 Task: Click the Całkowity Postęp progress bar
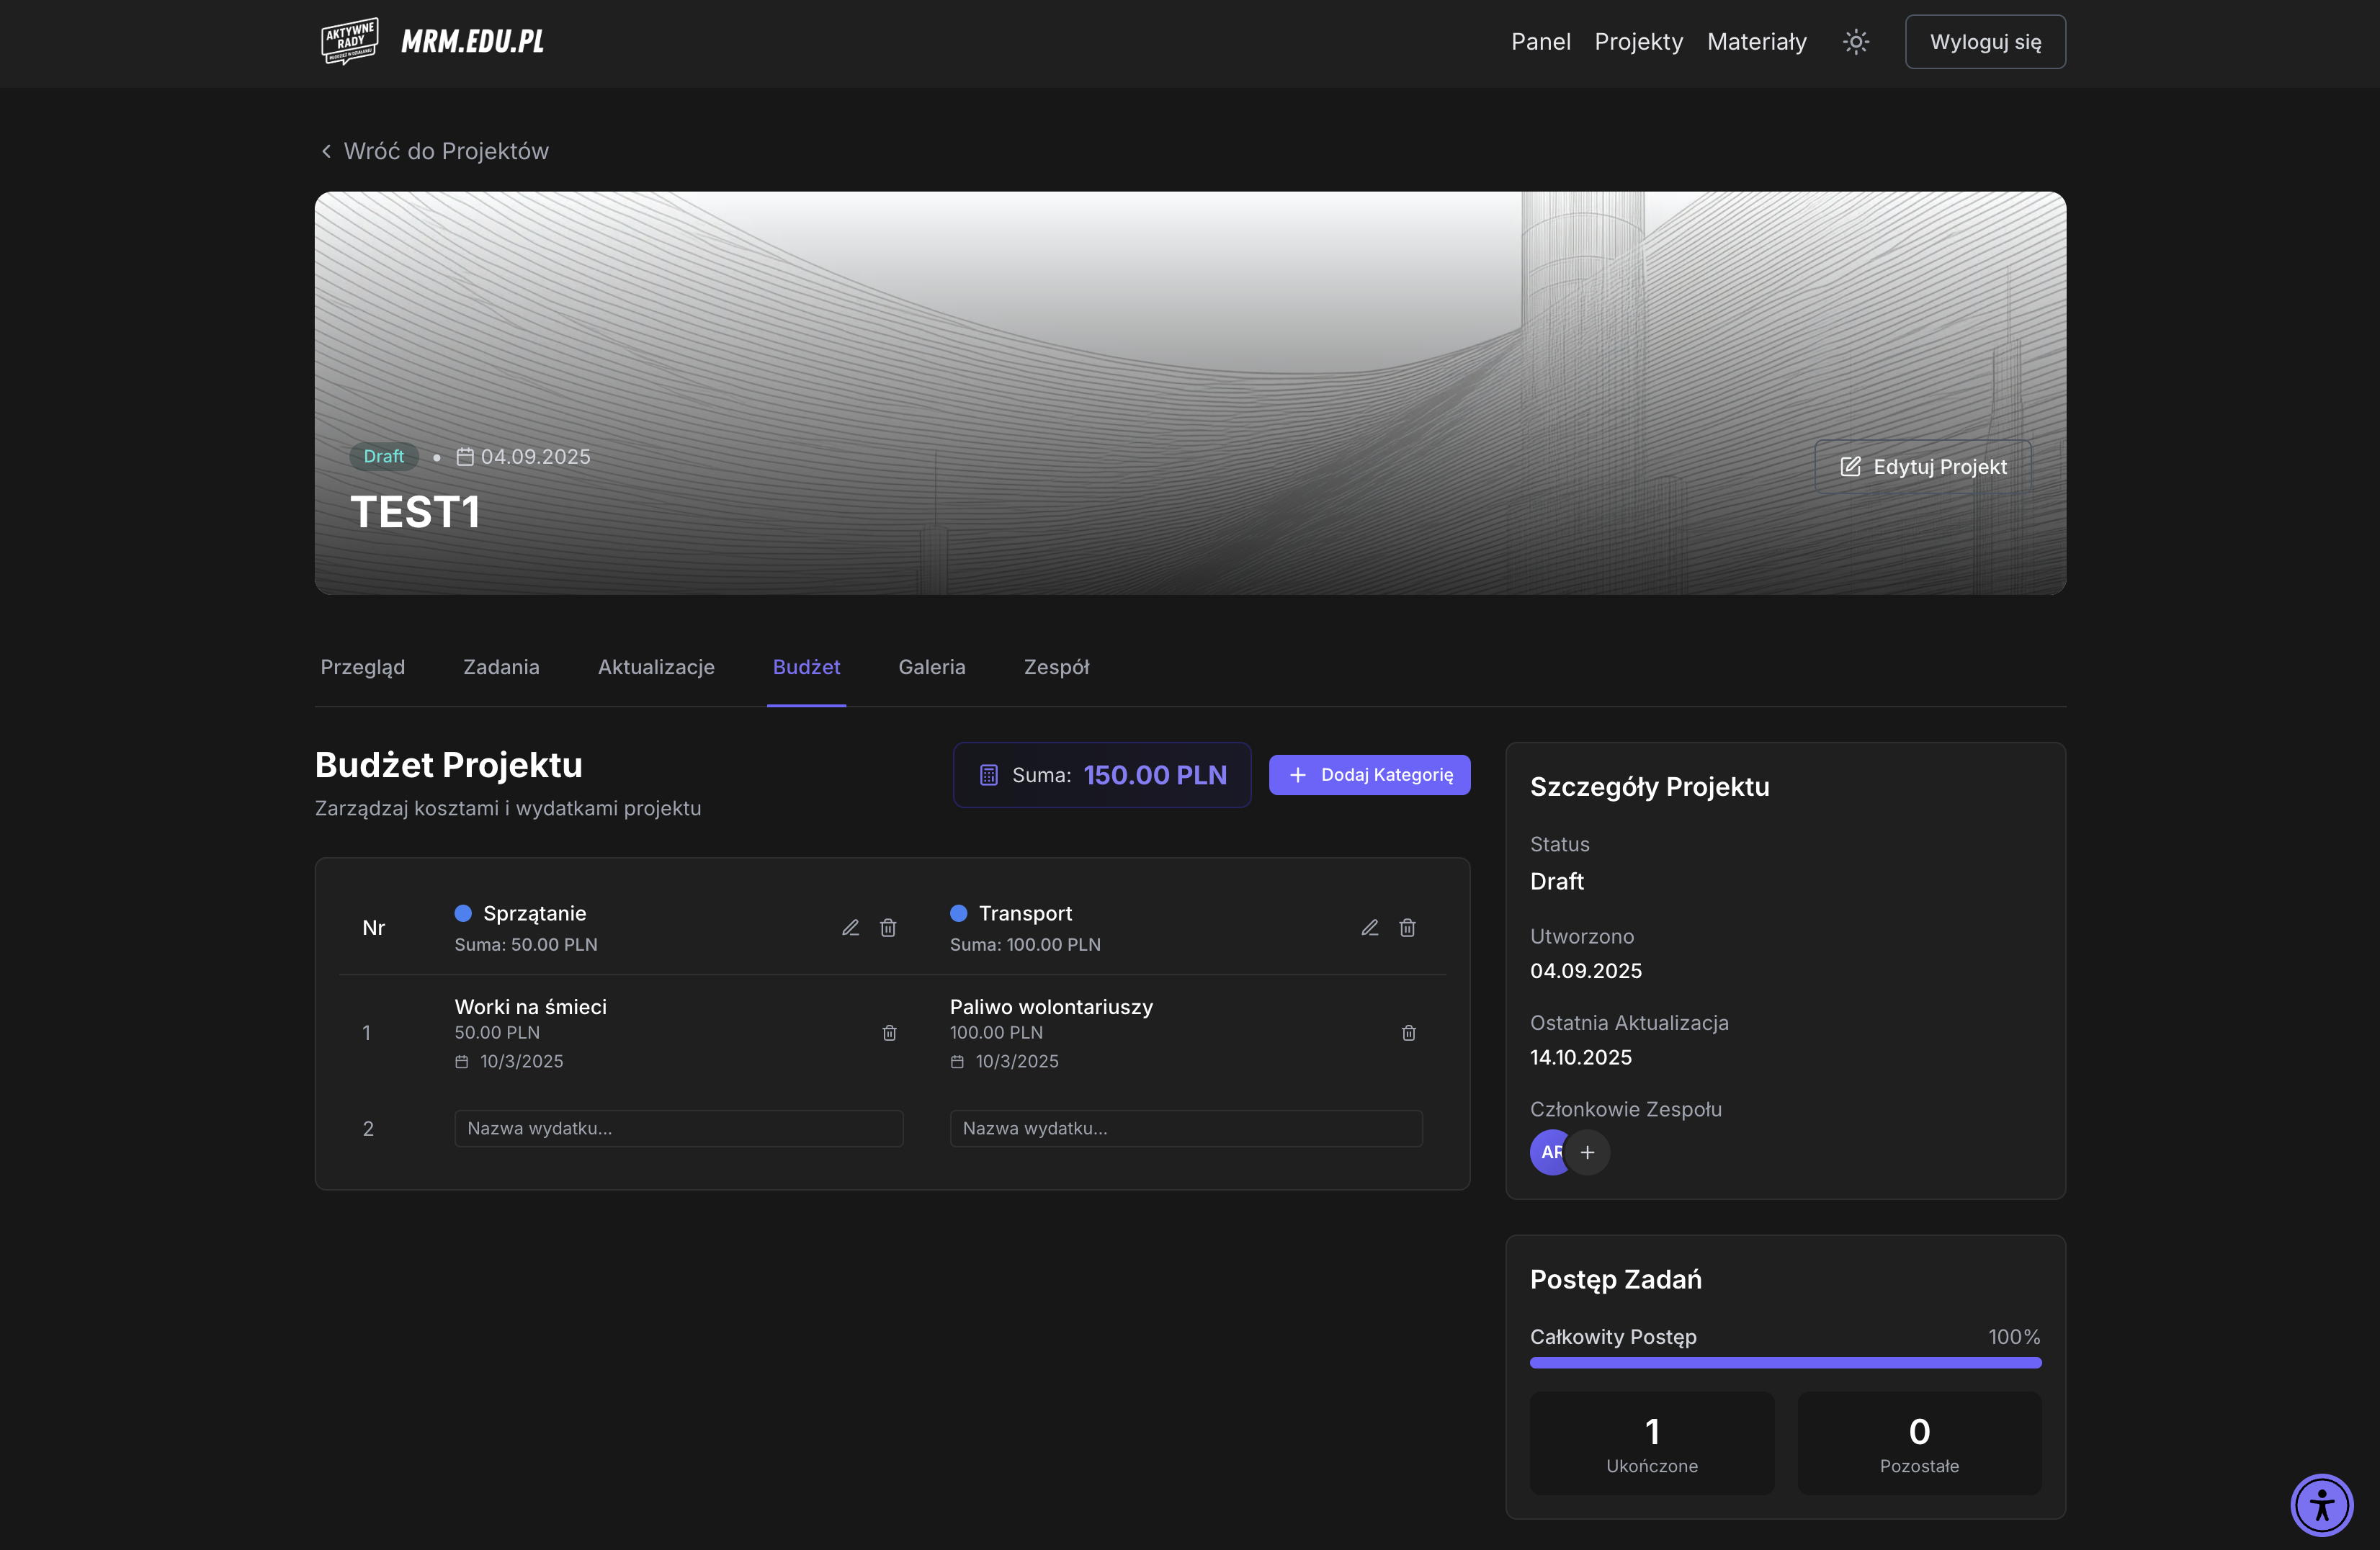click(1785, 1363)
